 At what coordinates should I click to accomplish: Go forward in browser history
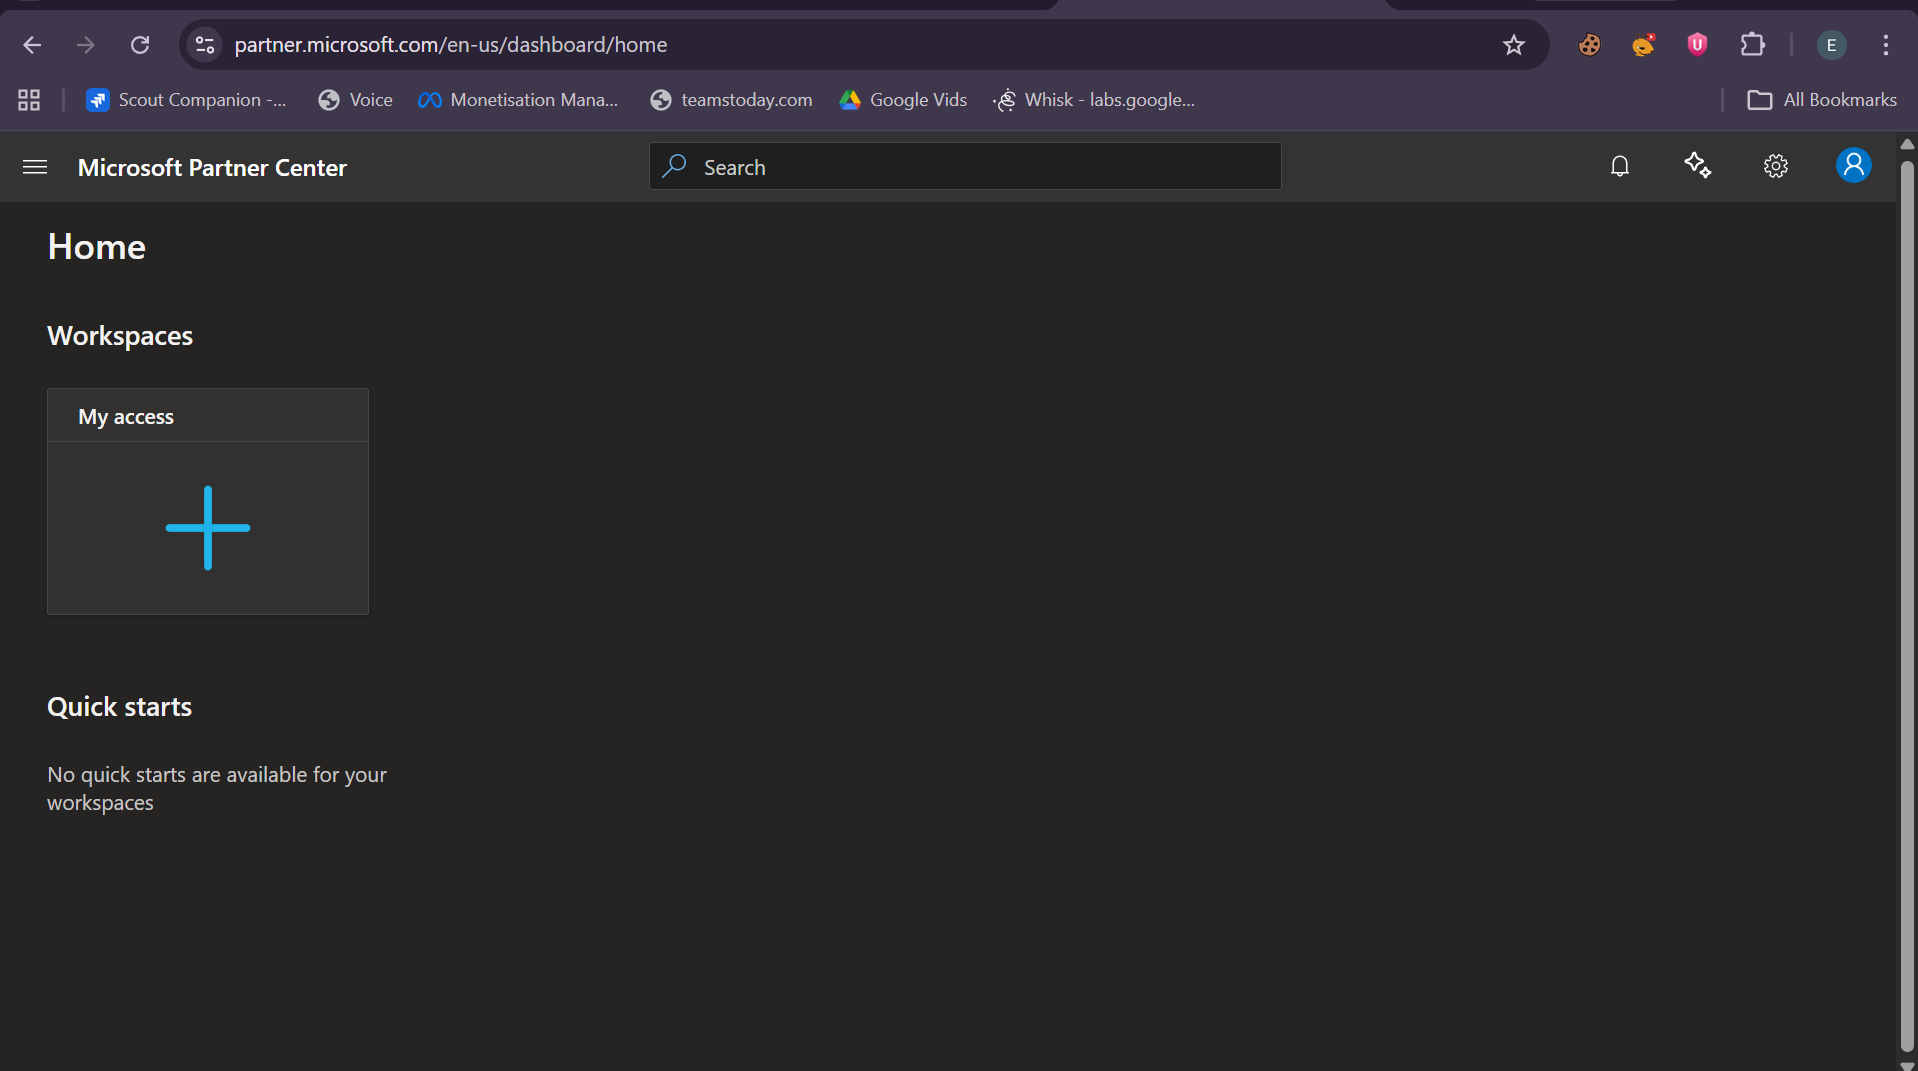click(x=86, y=45)
